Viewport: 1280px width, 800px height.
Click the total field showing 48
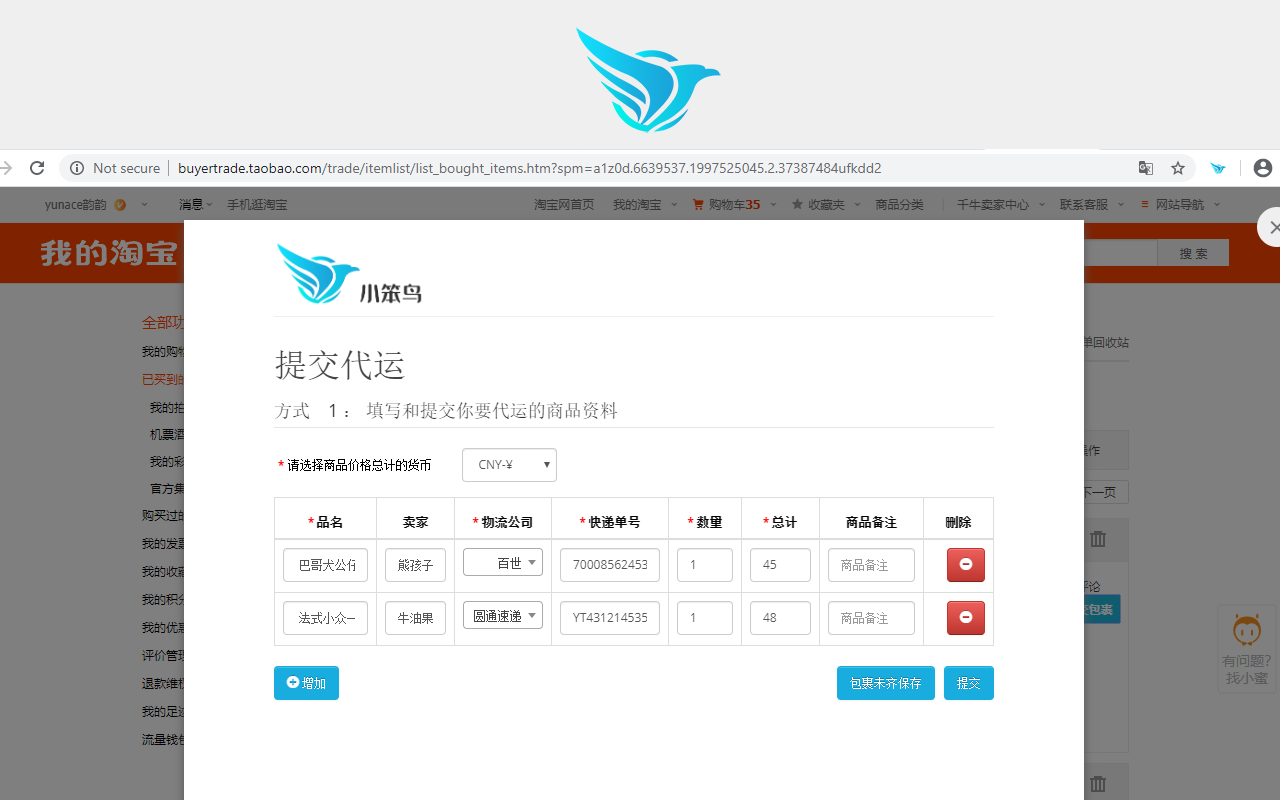(780, 618)
